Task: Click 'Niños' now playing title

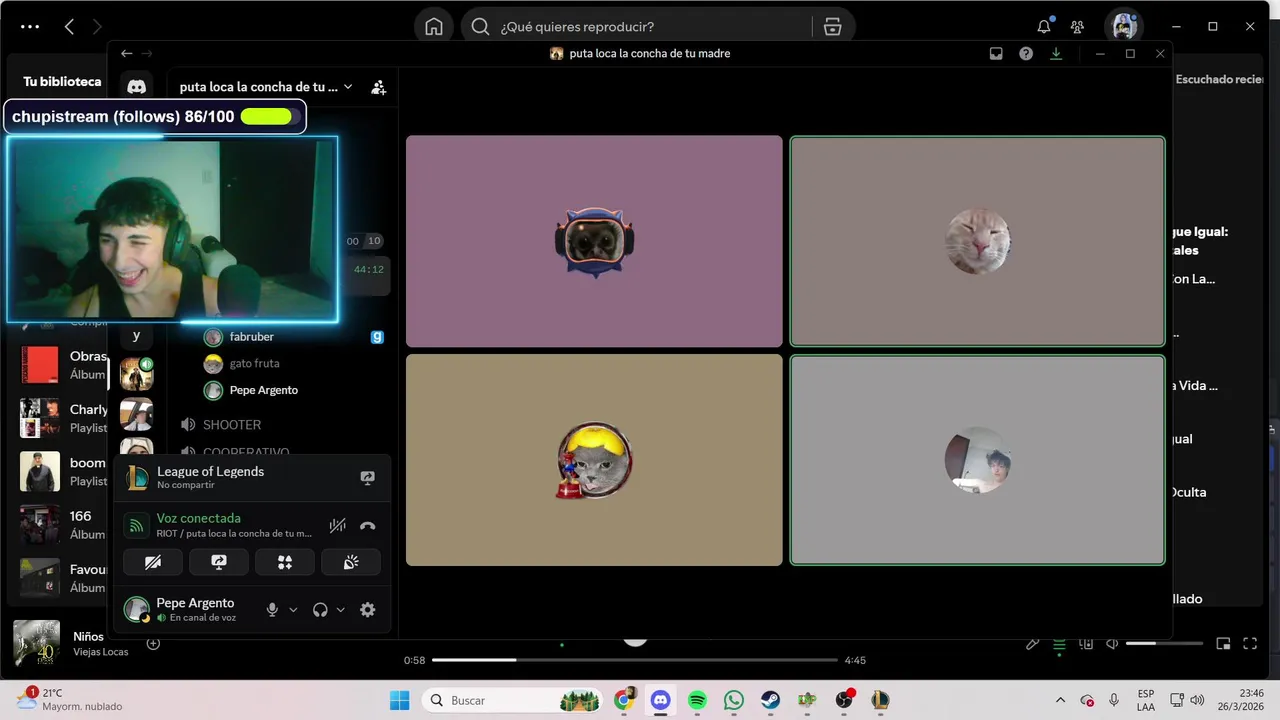Action: [88, 637]
